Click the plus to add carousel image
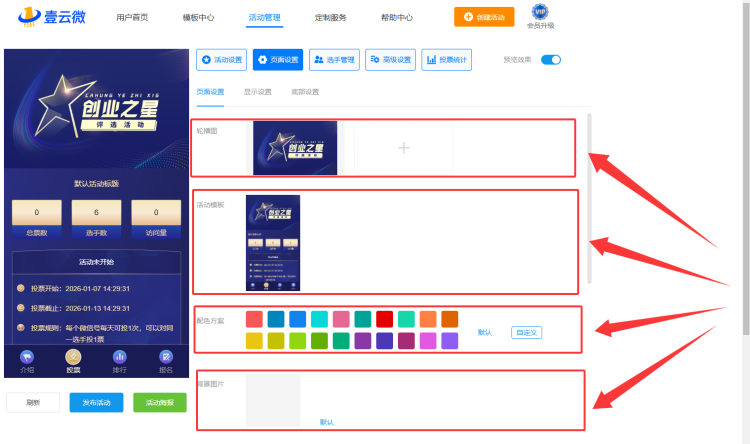Viewport: 750px width, 444px height. [404, 148]
